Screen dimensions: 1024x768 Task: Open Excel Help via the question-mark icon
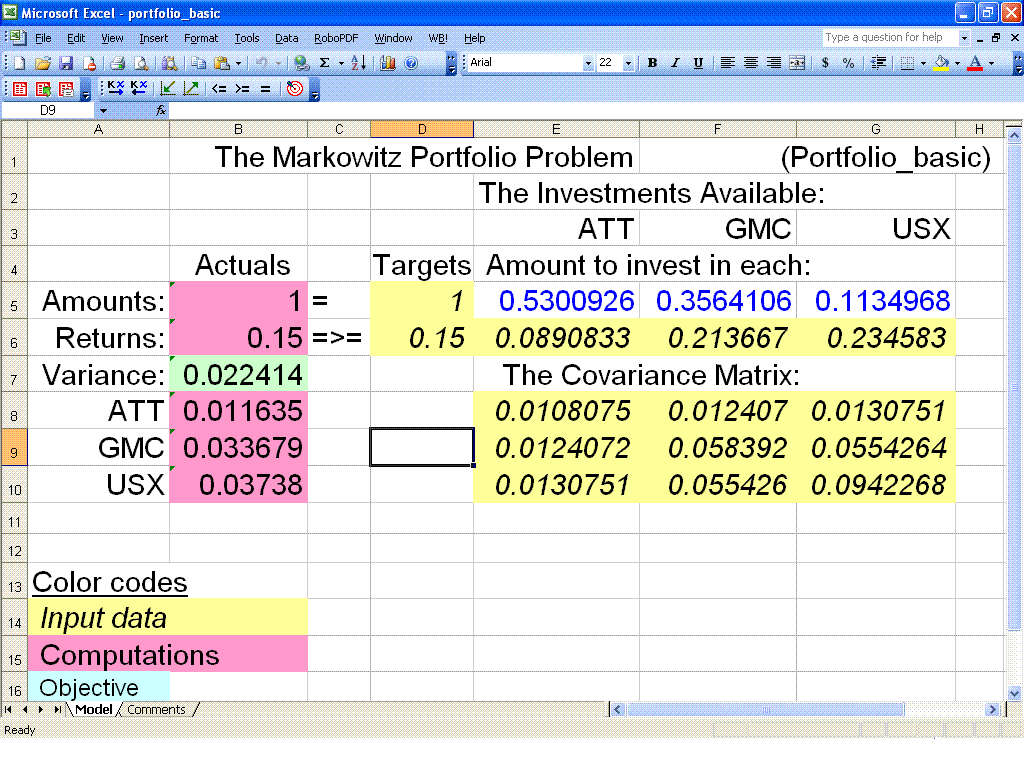[411, 63]
